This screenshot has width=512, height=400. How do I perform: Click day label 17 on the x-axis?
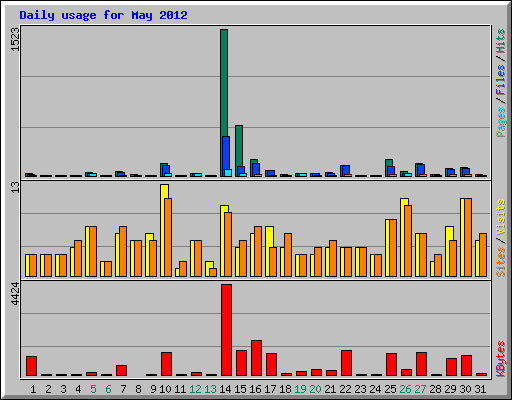(270, 389)
